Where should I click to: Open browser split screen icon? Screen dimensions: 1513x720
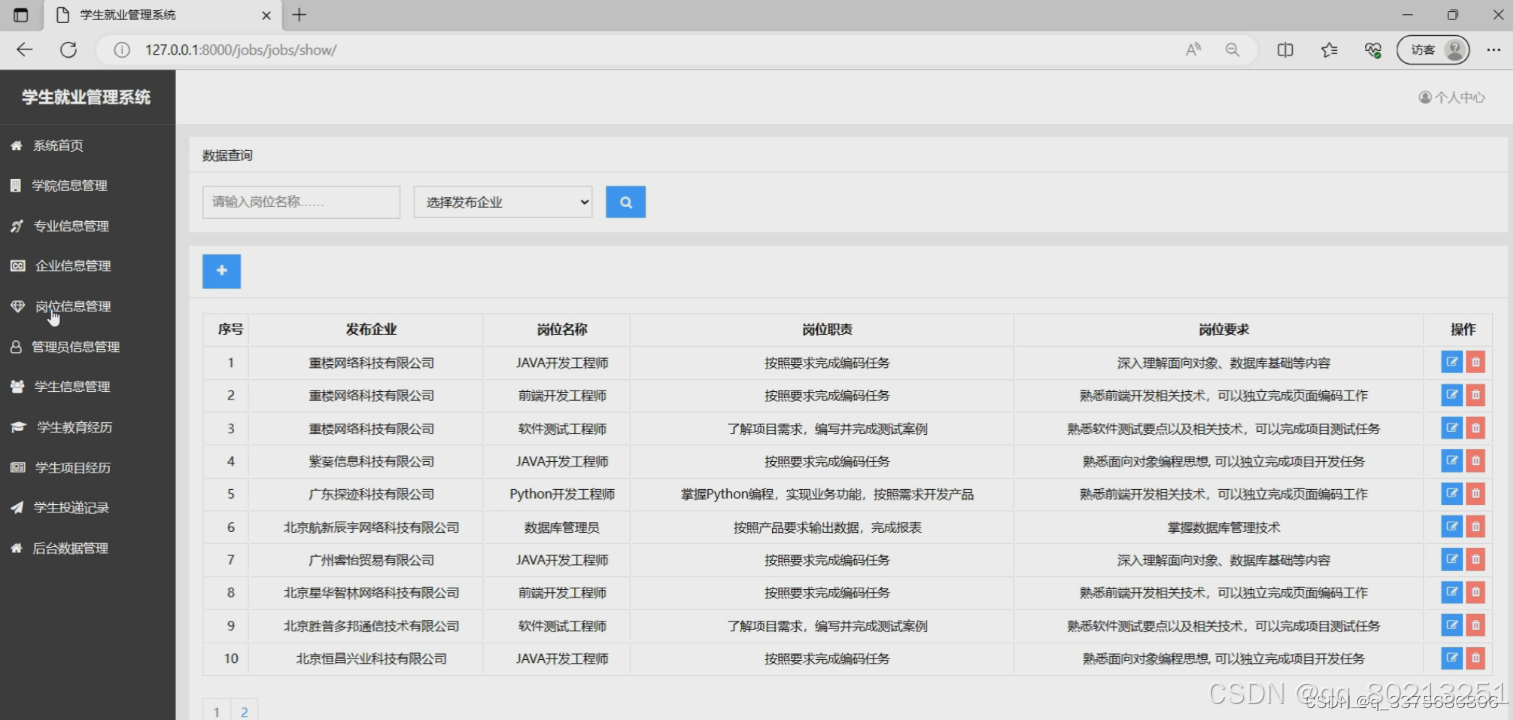[1285, 49]
